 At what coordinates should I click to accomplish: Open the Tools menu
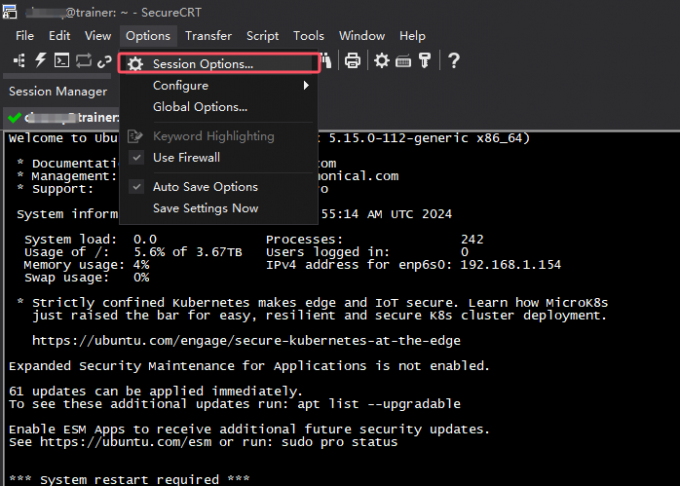coord(308,36)
